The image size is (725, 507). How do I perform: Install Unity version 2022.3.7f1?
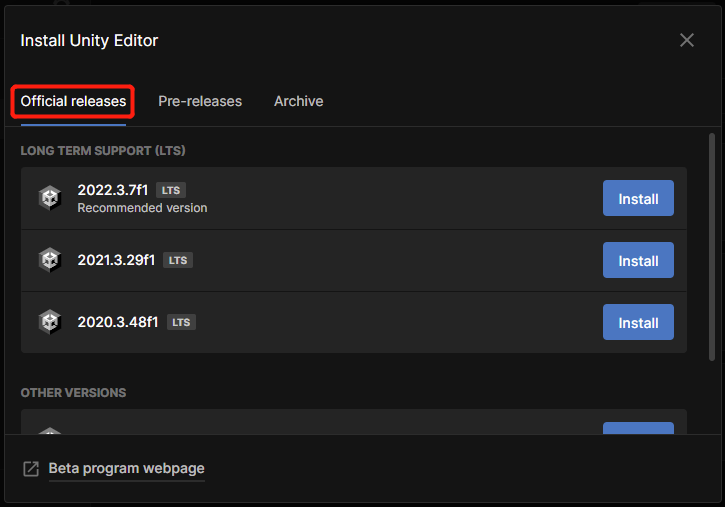pos(638,198)
